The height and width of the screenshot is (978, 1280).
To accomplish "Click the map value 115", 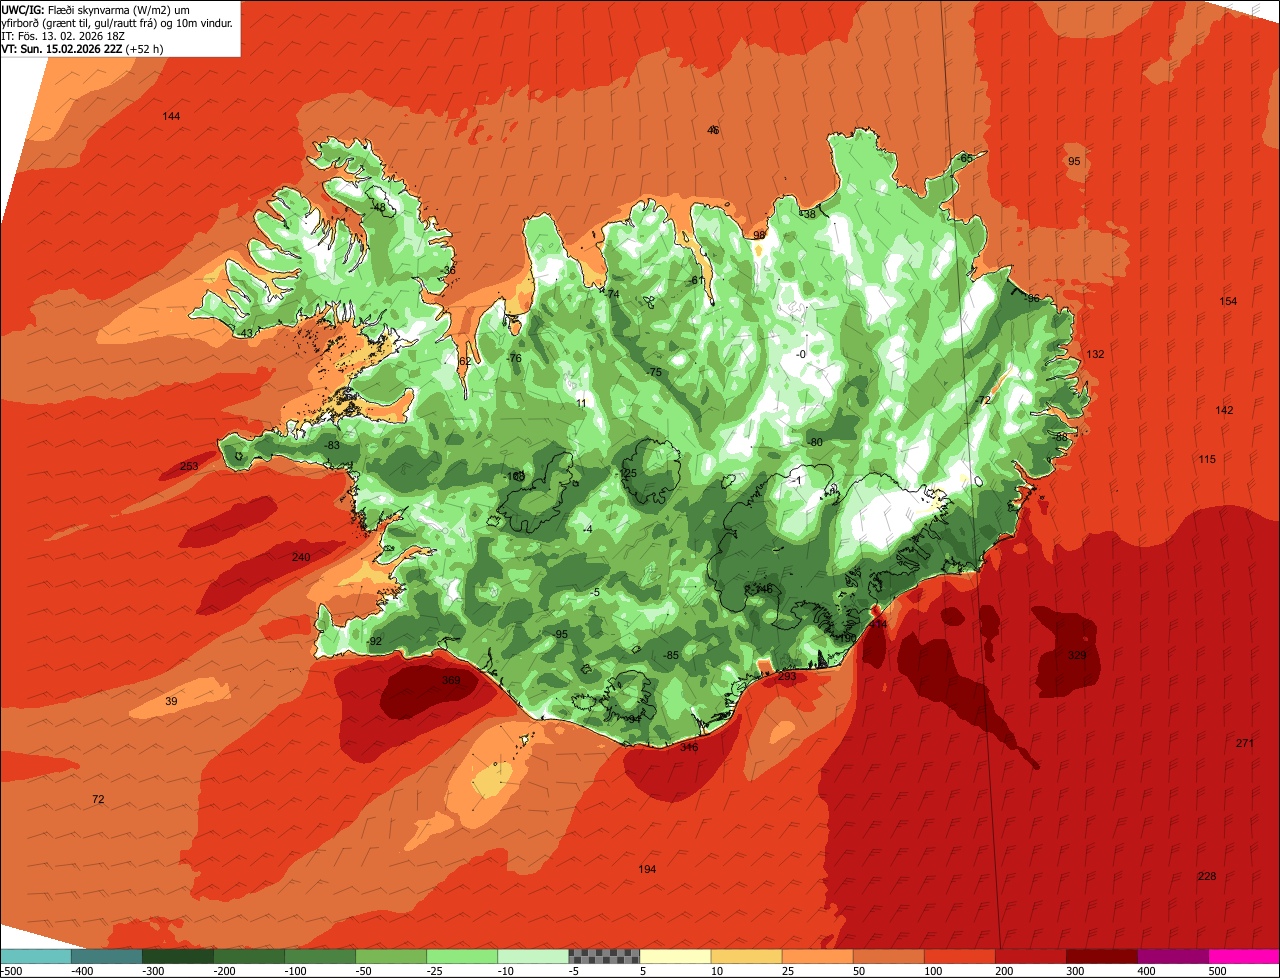I will pos(1207,460).
